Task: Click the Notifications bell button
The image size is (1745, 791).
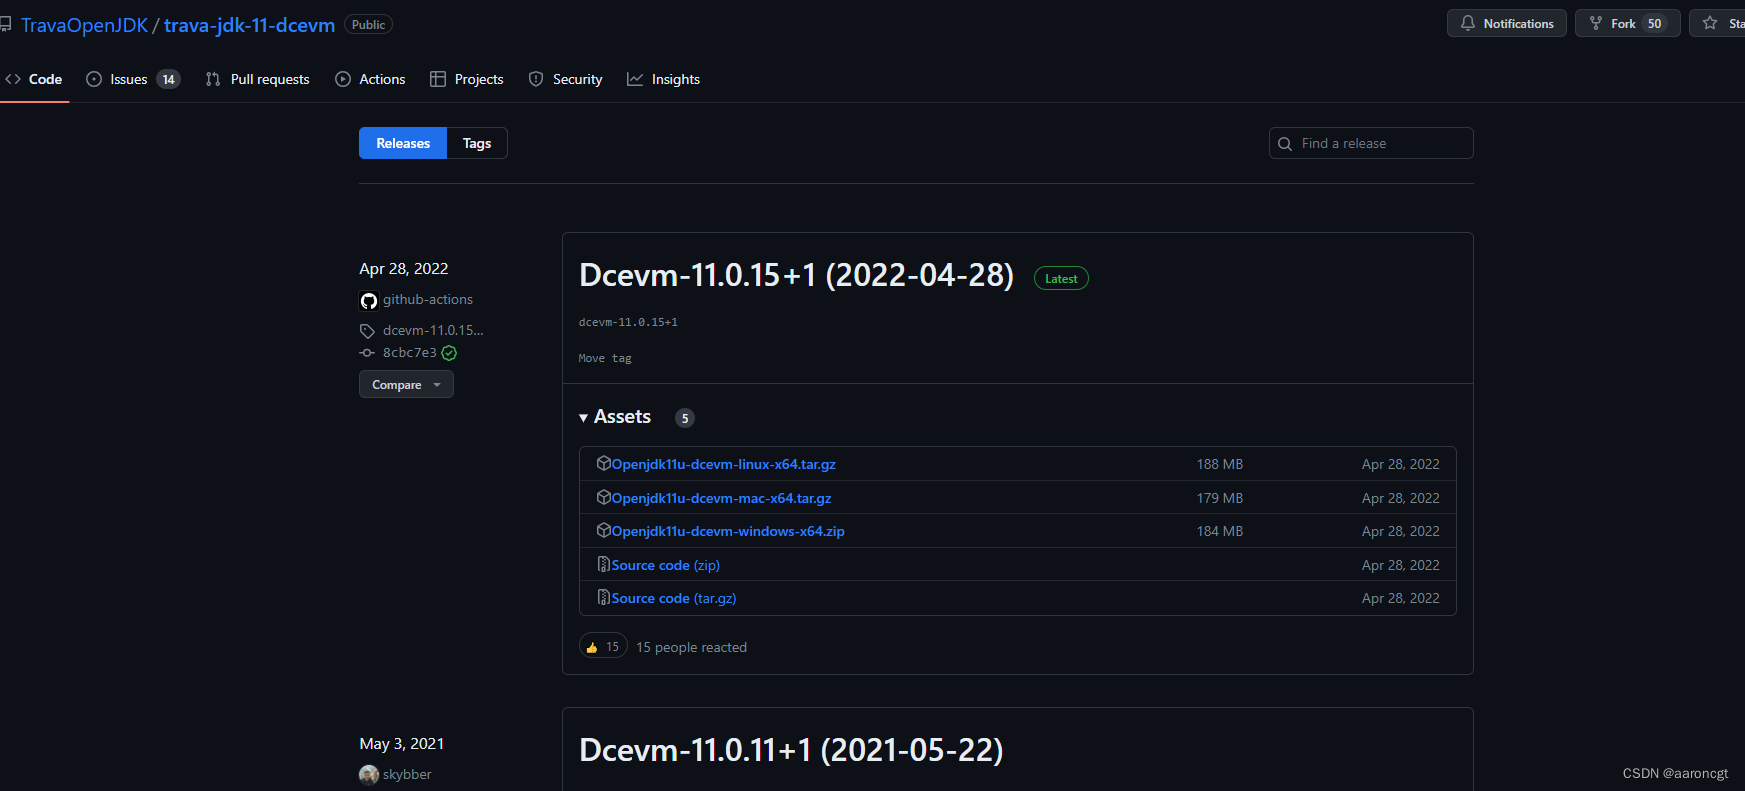Action: pyautogui.click(x=1506, y=23)
